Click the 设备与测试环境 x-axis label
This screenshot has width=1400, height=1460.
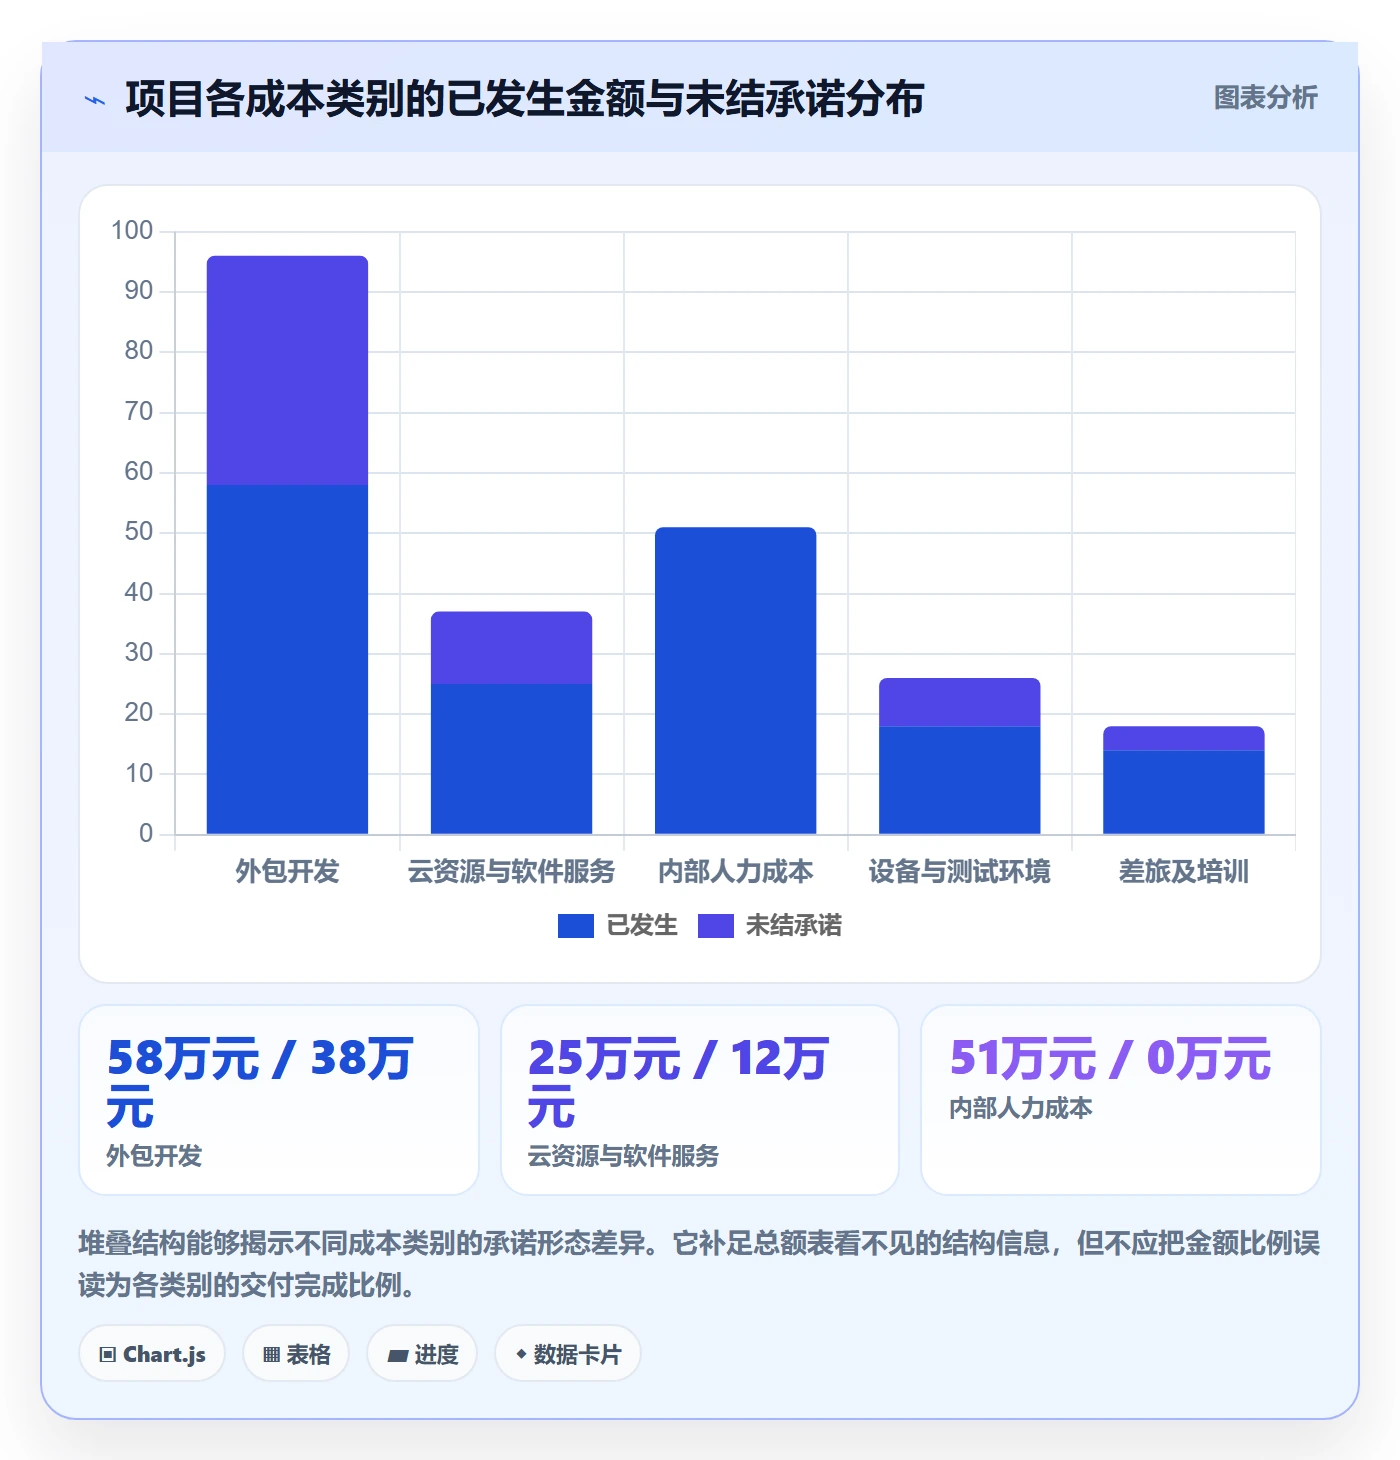pos(959,872)
